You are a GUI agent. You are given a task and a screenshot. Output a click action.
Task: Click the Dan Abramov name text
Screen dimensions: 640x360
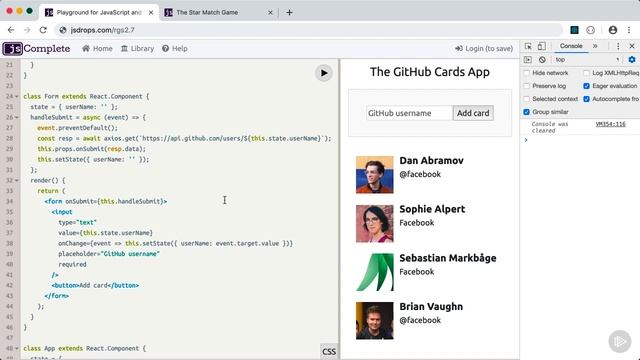pos(431,160)
